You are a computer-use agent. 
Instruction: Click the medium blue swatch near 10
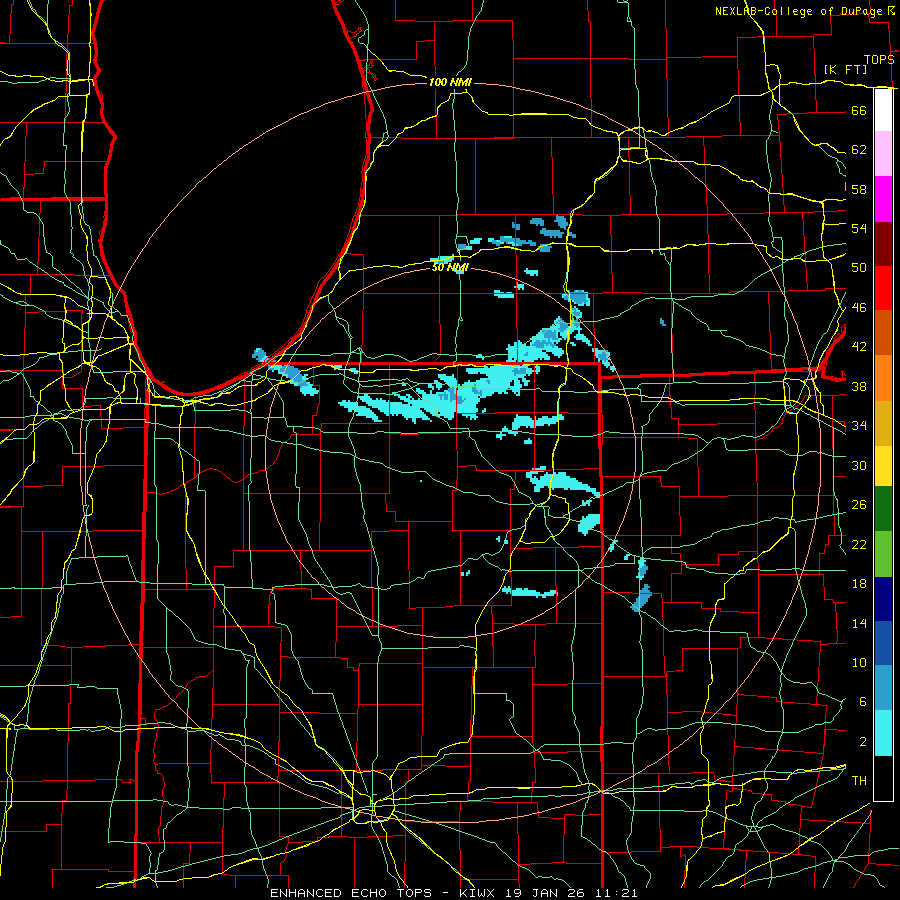883,644
